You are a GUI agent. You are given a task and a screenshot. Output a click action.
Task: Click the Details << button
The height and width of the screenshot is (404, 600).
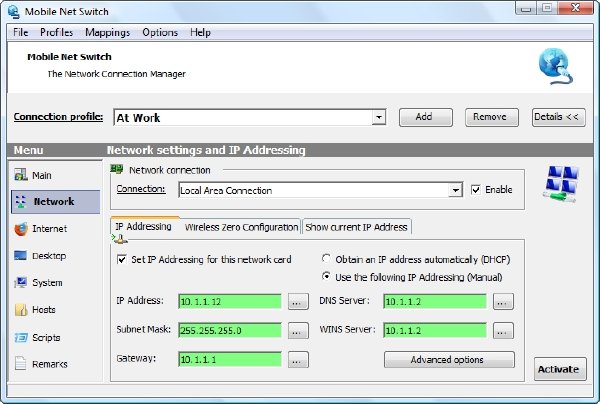tap(558, 117)
